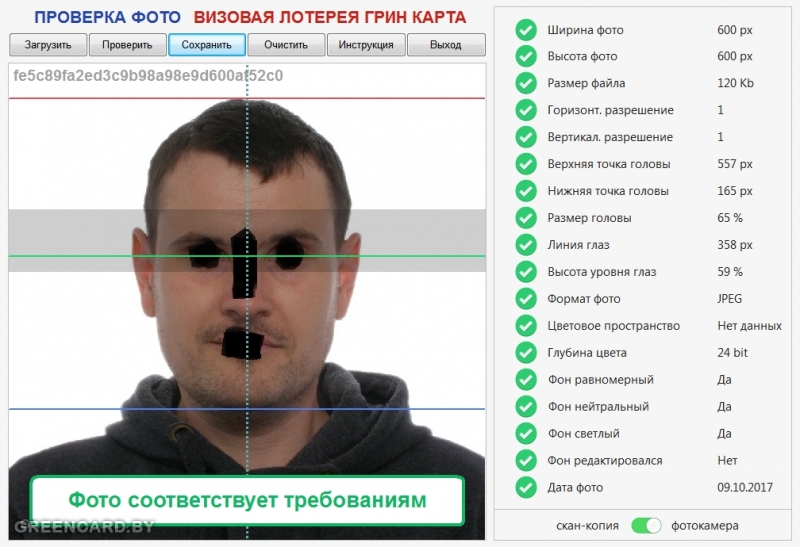Click the Загрузить button
The width and height of the screenshot is (800, 547).
click(48, 45)
